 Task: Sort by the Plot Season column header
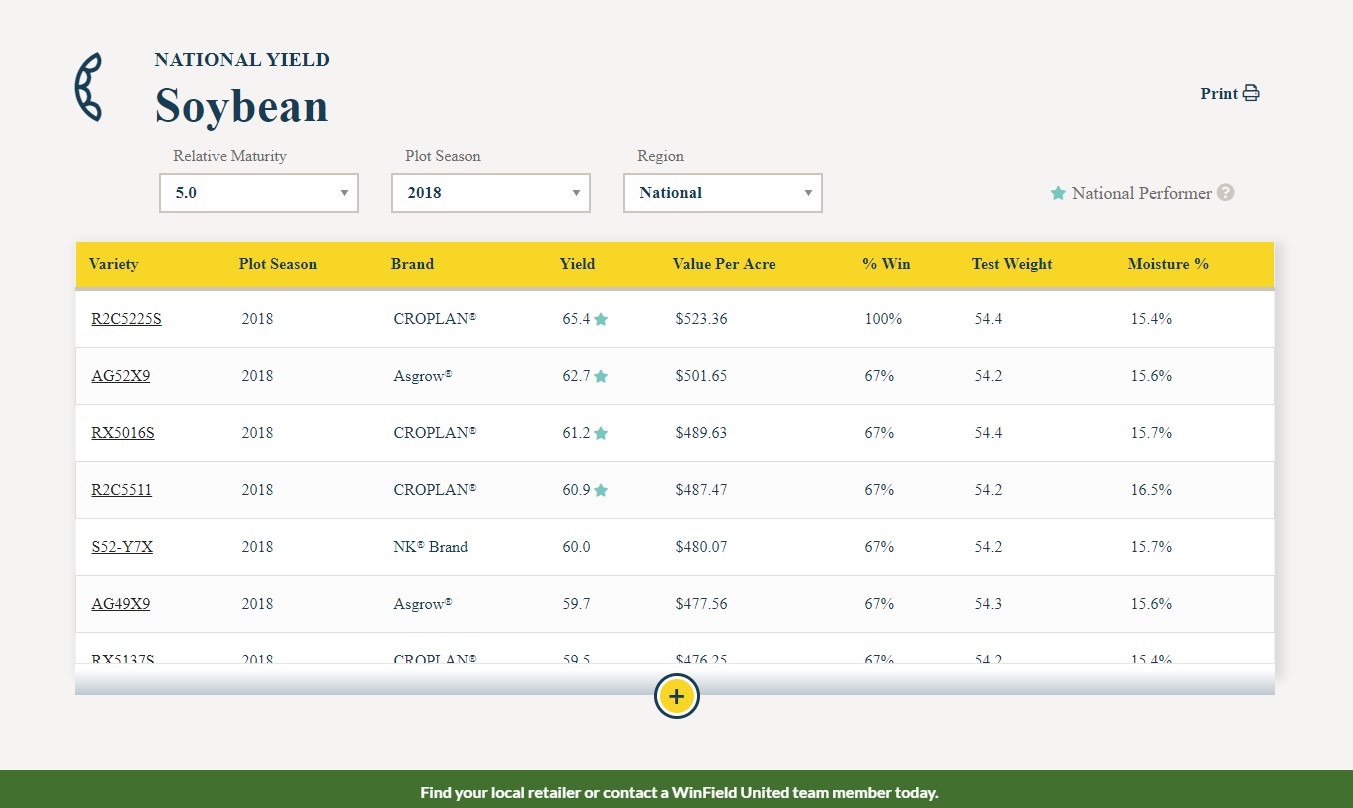278,264
